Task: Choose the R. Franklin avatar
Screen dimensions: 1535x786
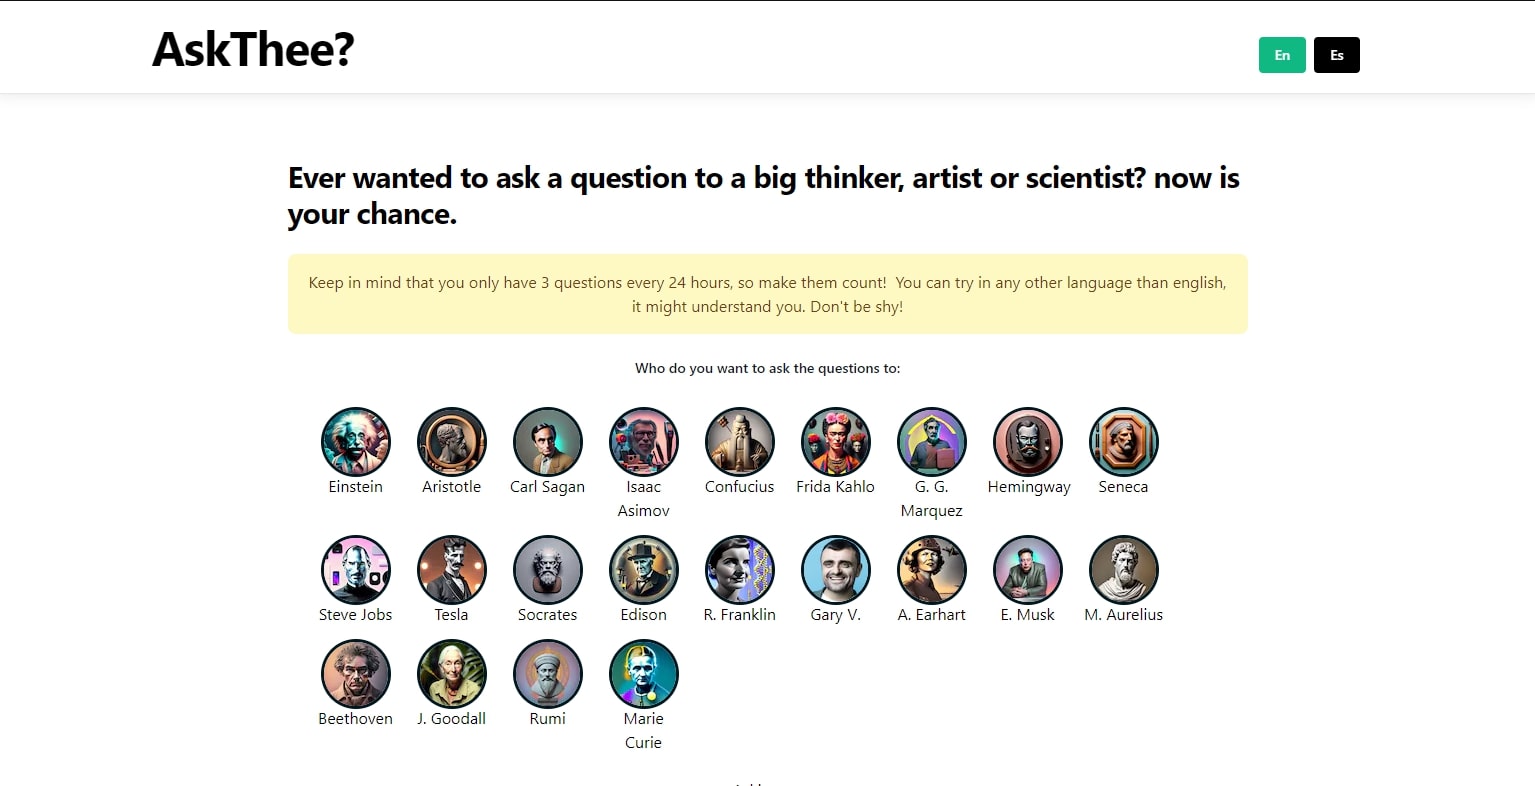Action: tap(740, 570)
